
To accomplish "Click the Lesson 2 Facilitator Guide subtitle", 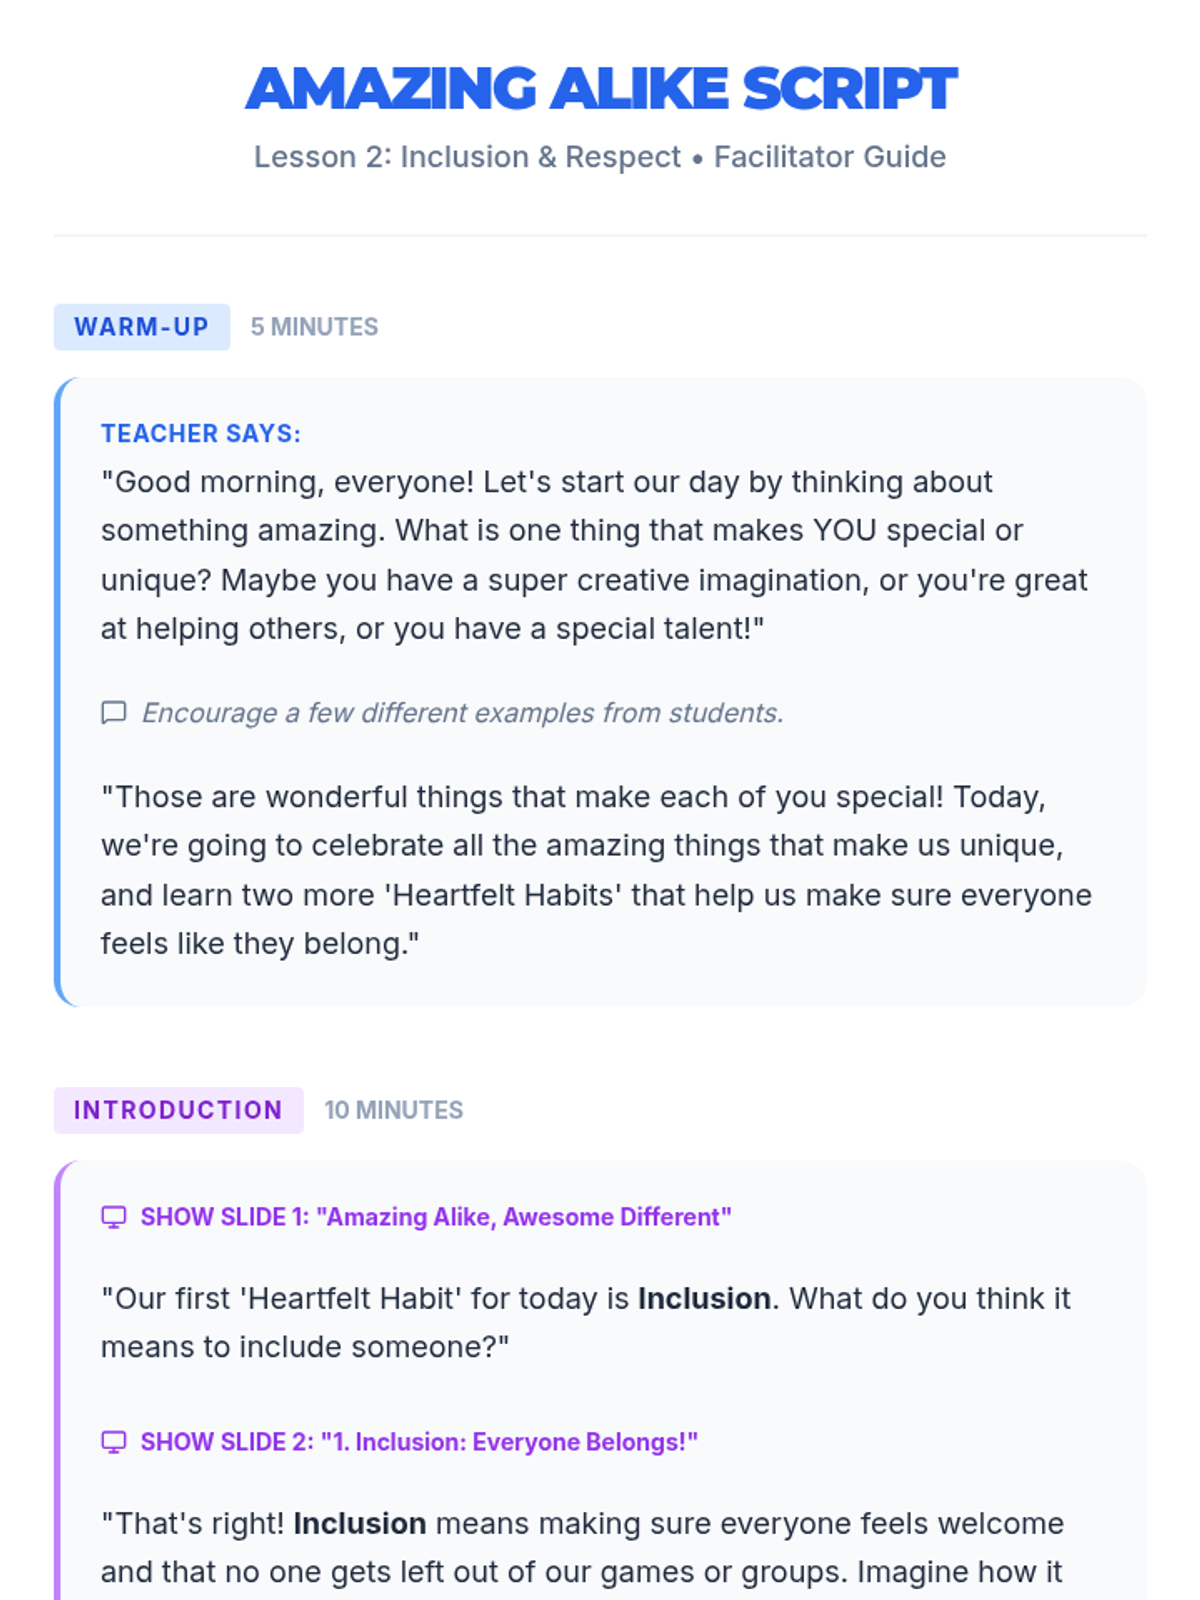I will pyautogui.click(x=600, y=157).
